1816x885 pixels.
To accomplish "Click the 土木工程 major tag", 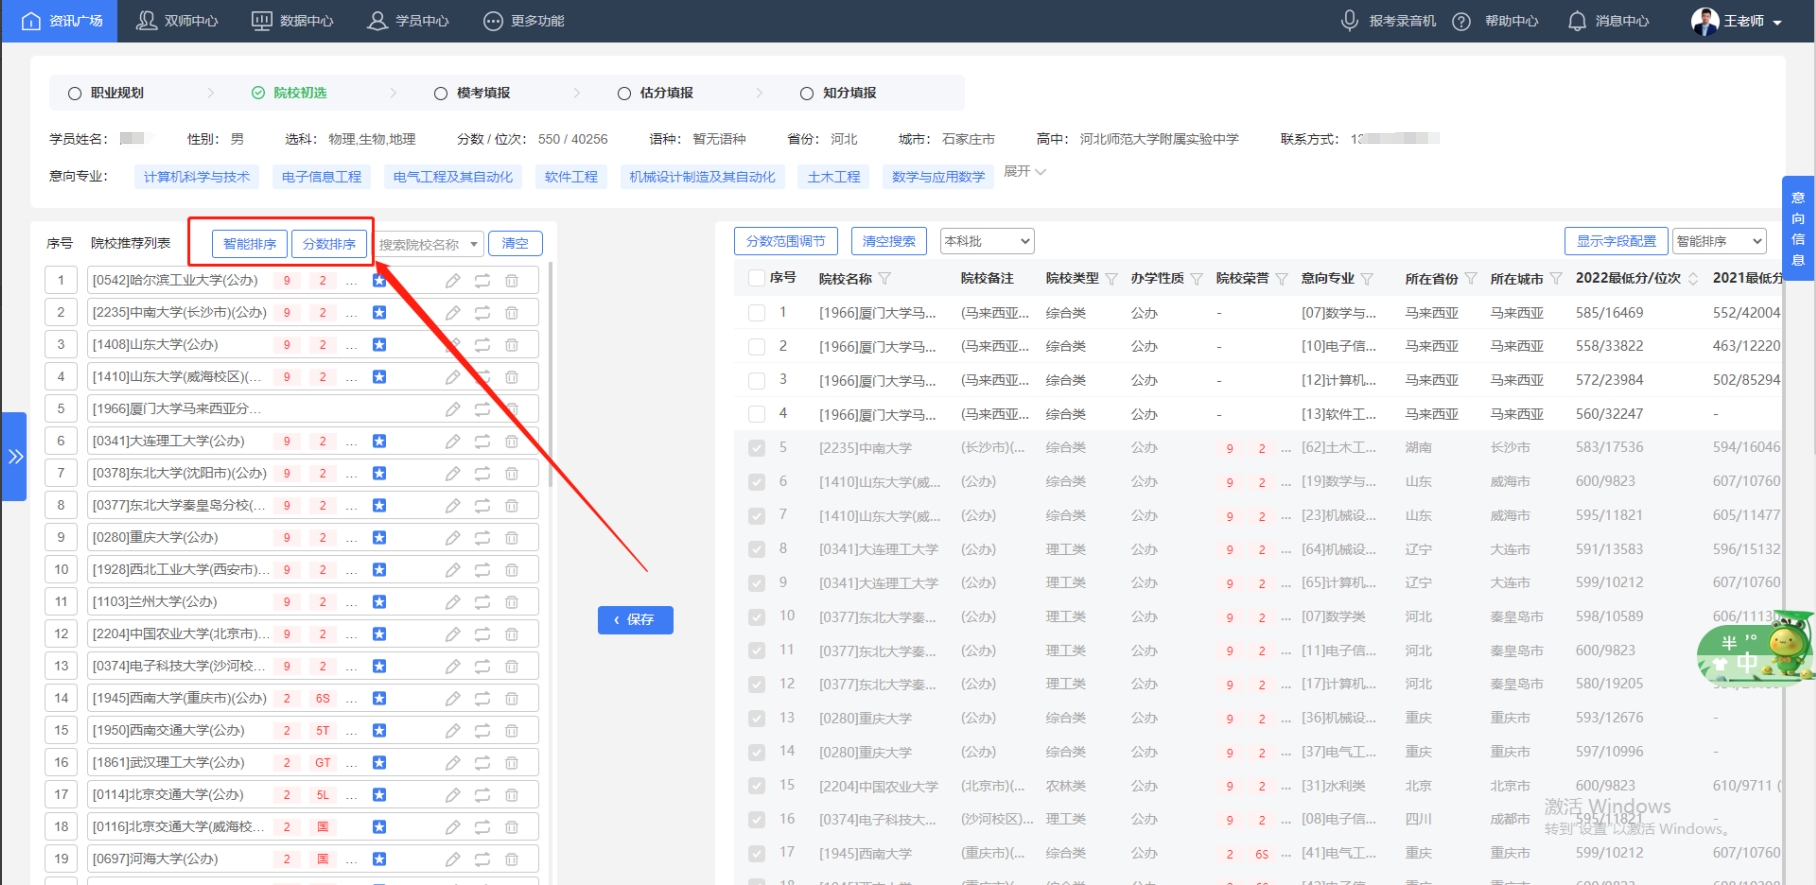I will 834,177.
